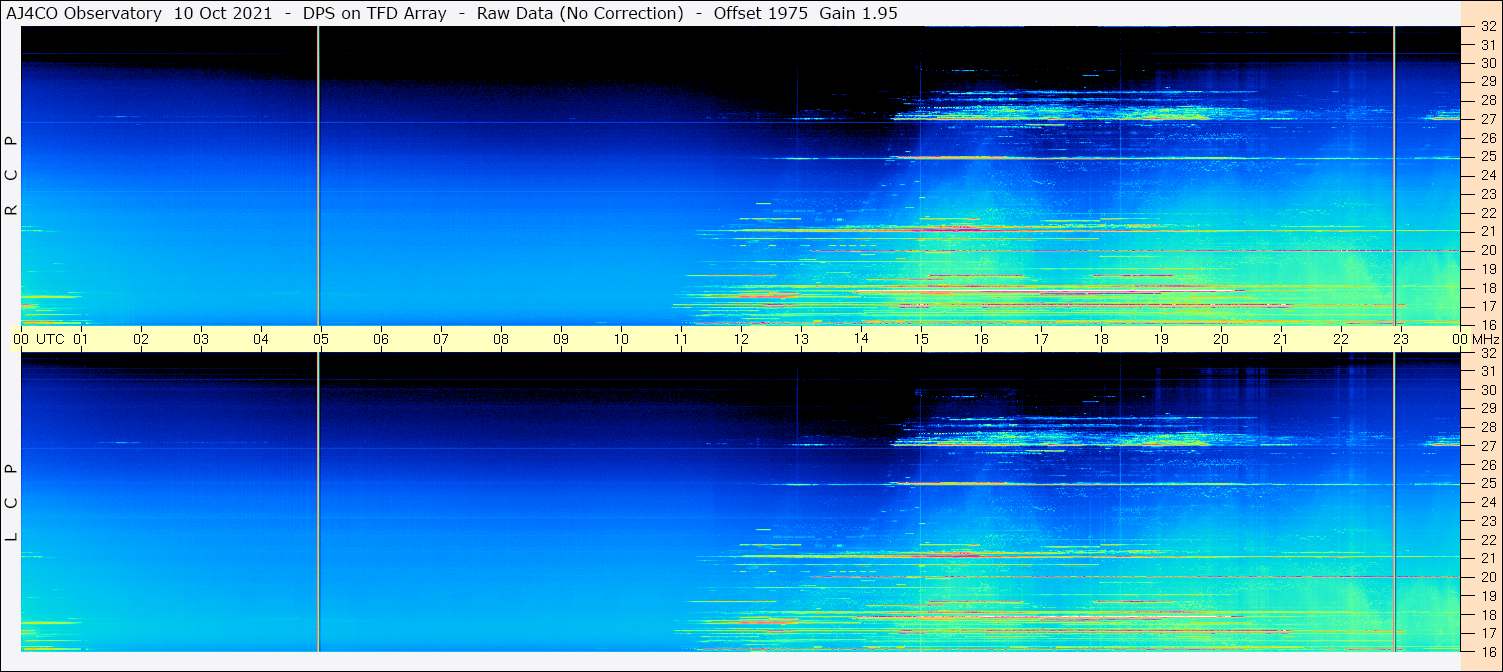Click the yellow marker line near 05 in RCP panel
1503x672 pixels.
click(318, 175)
